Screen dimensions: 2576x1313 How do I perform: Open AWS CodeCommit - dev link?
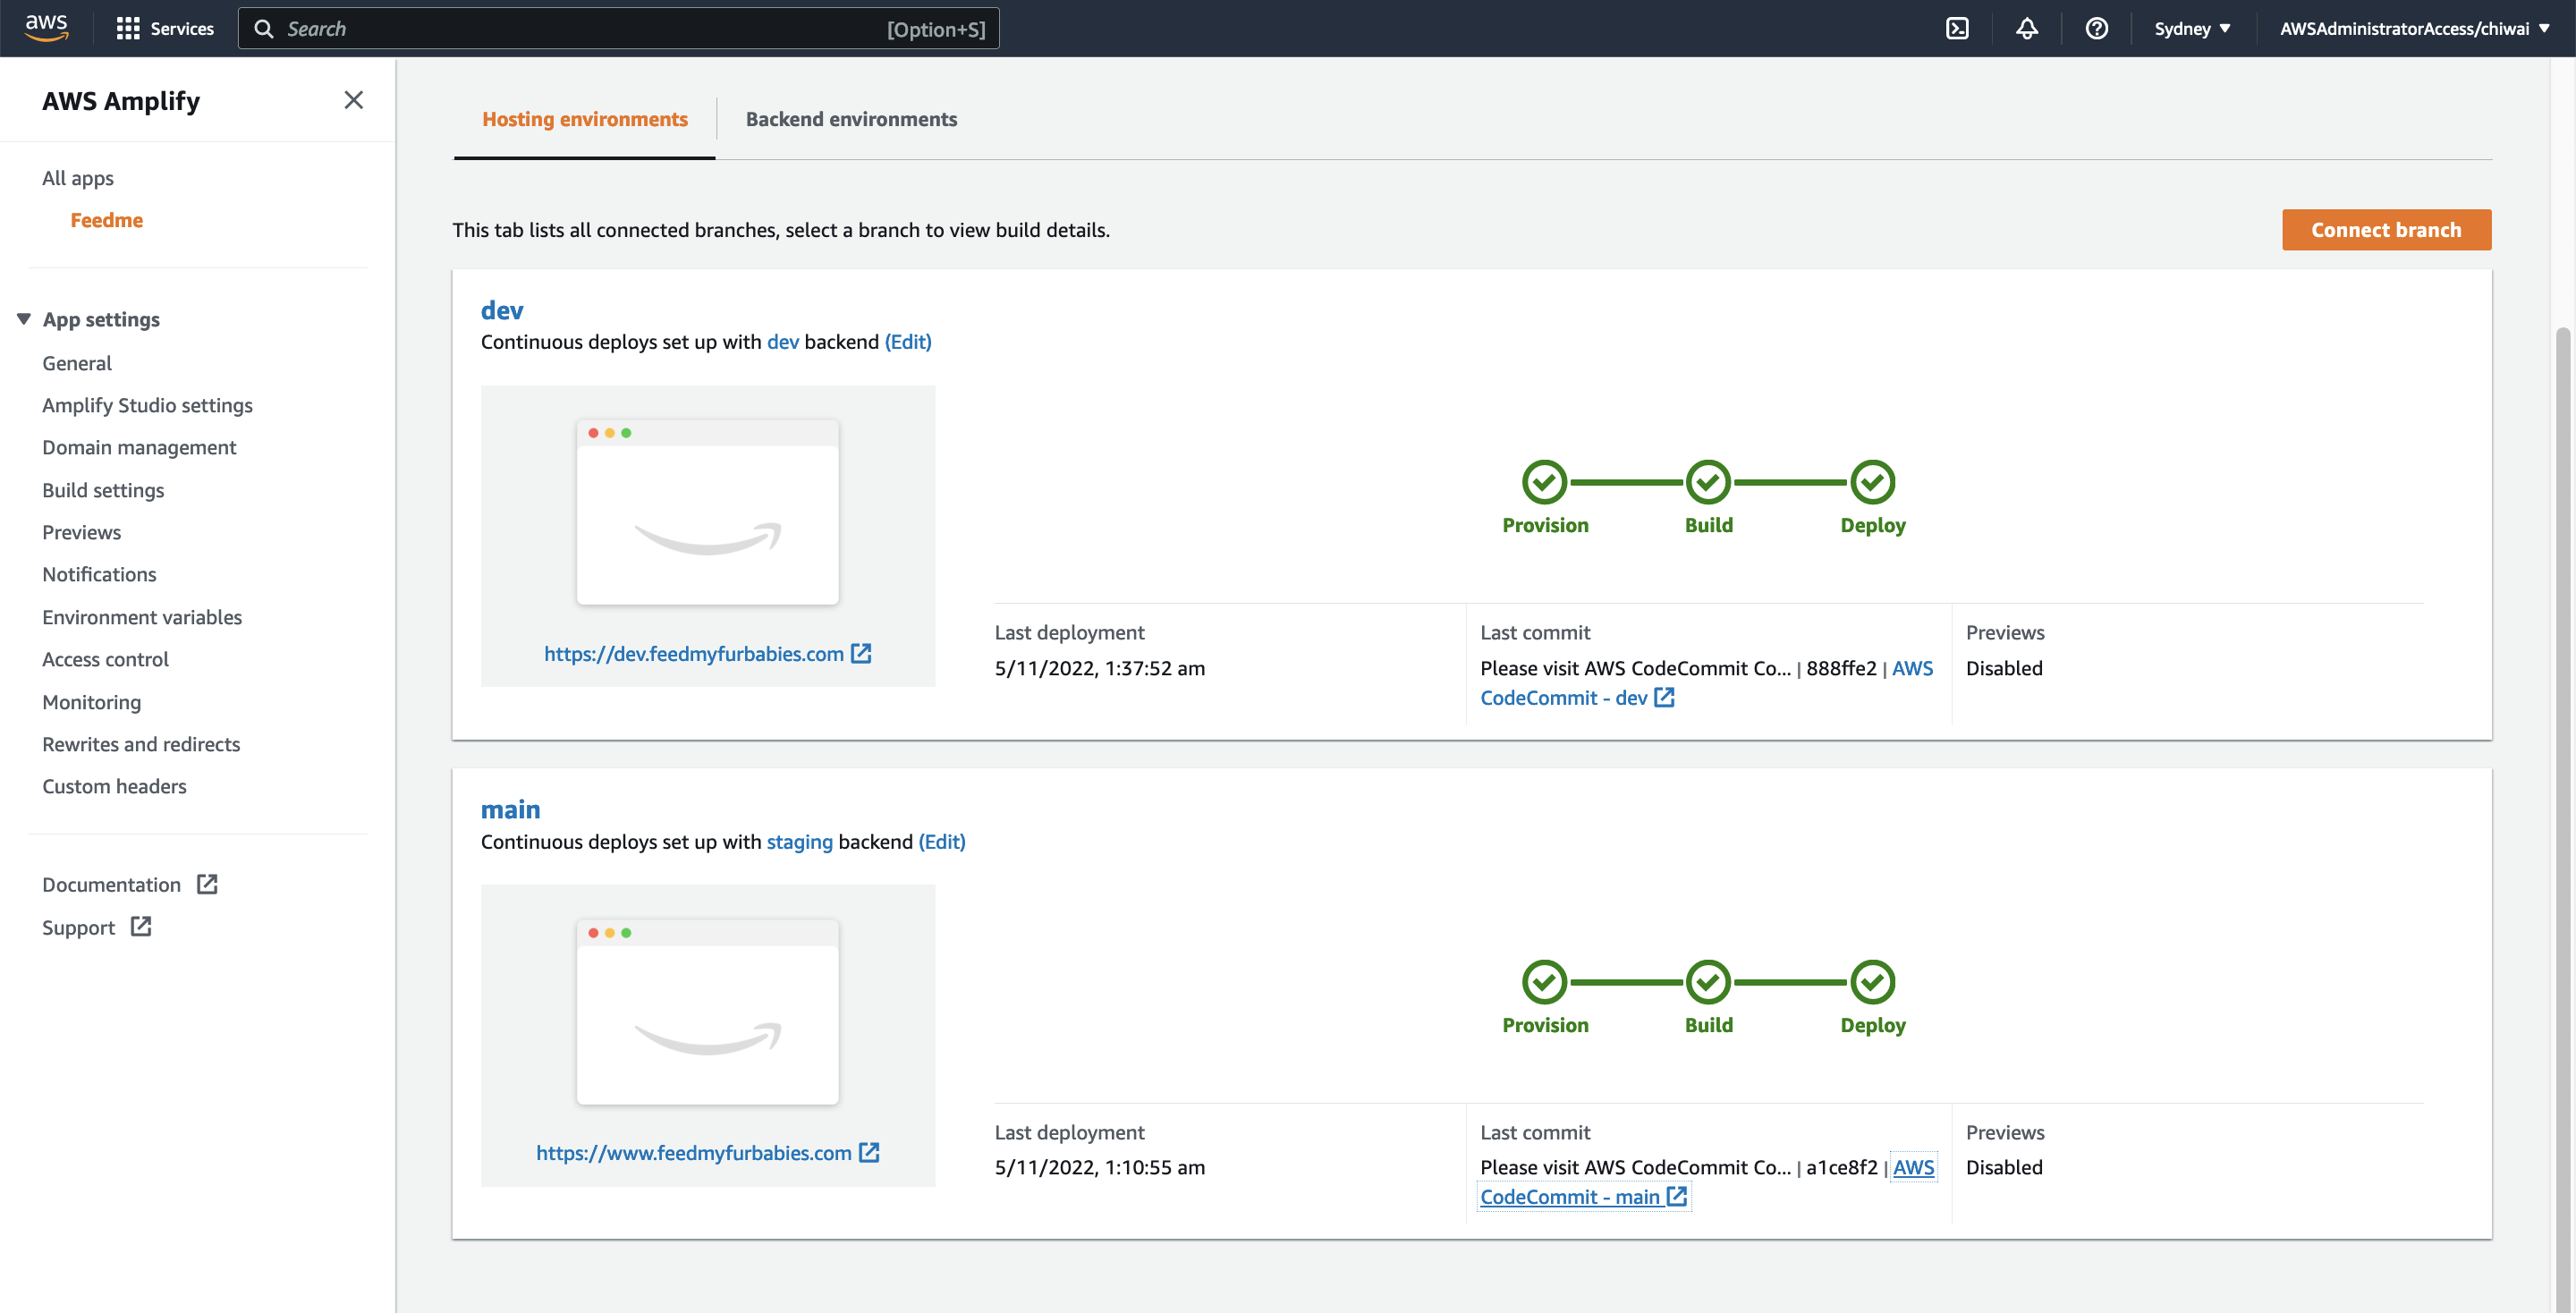coord(1564,697)
